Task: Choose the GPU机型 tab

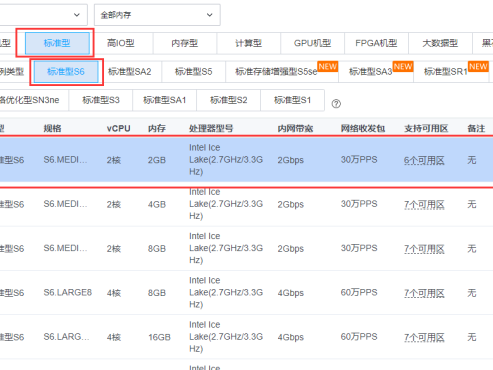Action: click(312, 43)
